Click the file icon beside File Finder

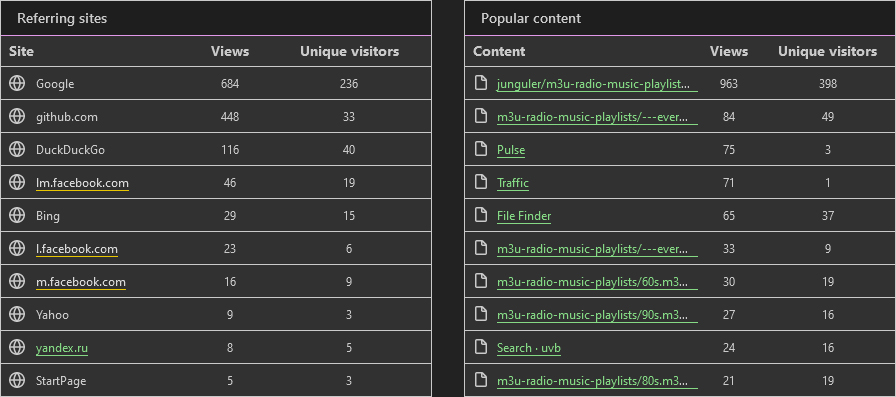tap(482, 215)
